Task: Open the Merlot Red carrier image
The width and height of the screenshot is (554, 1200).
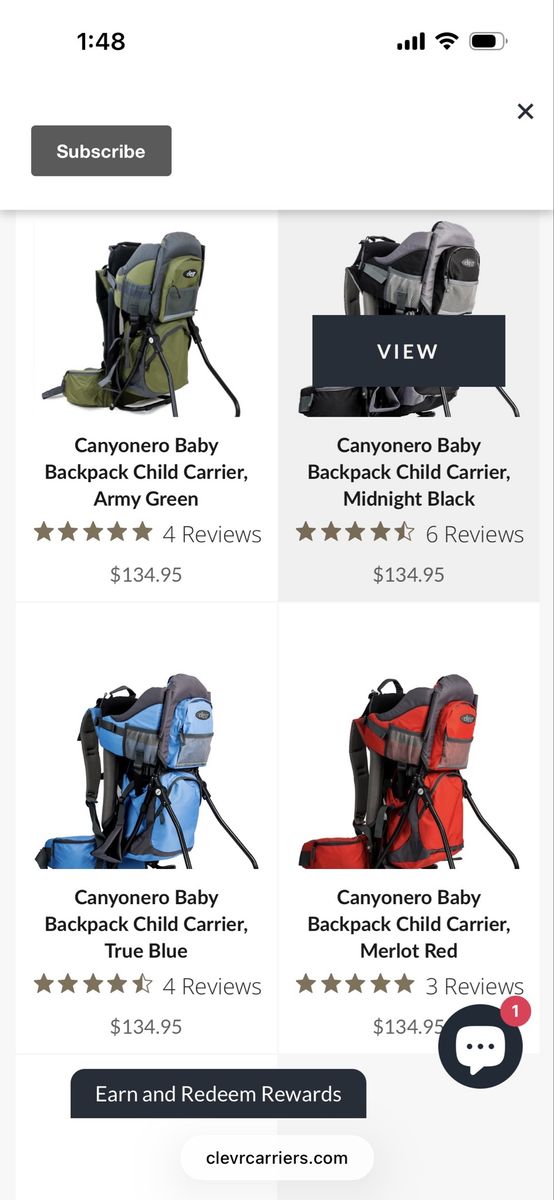Action: tap(409, 770)
